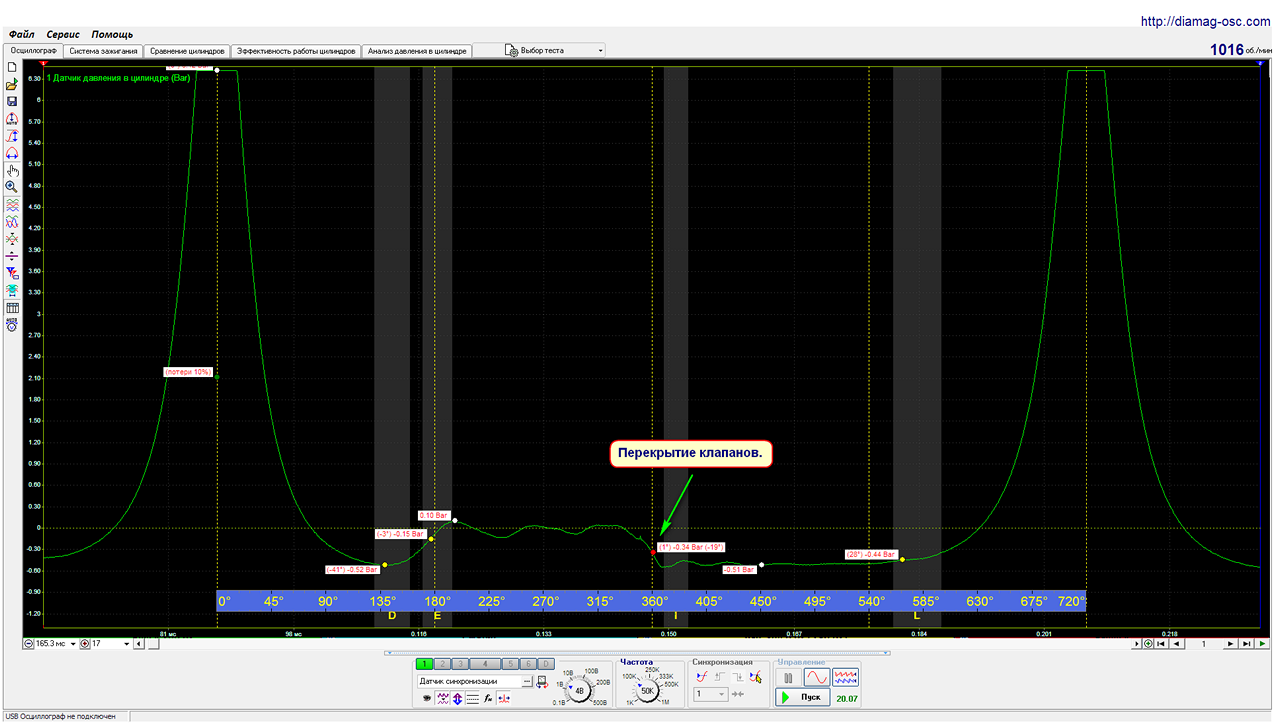Click sync slope icon with cursor
Viewport: 1280px width, 725px height.
pos(756,677)
